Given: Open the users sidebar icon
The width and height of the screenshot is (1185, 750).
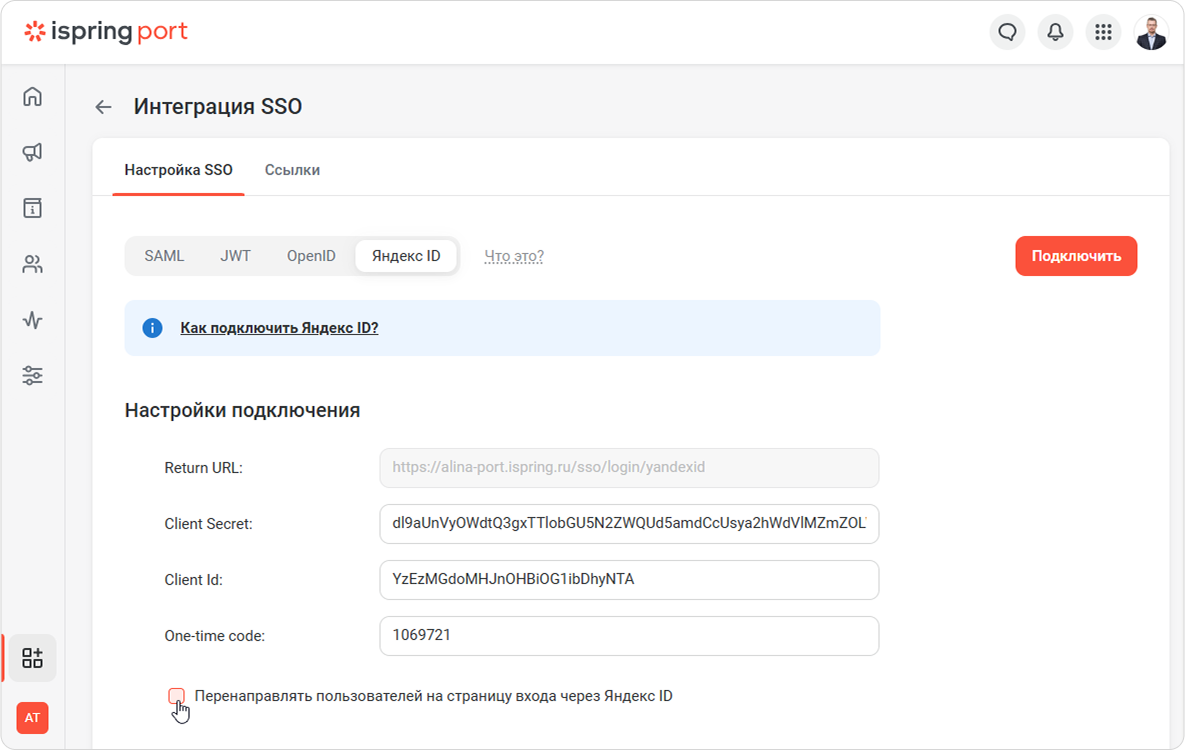Looking at the screenshot, I should tap(32, 264).
